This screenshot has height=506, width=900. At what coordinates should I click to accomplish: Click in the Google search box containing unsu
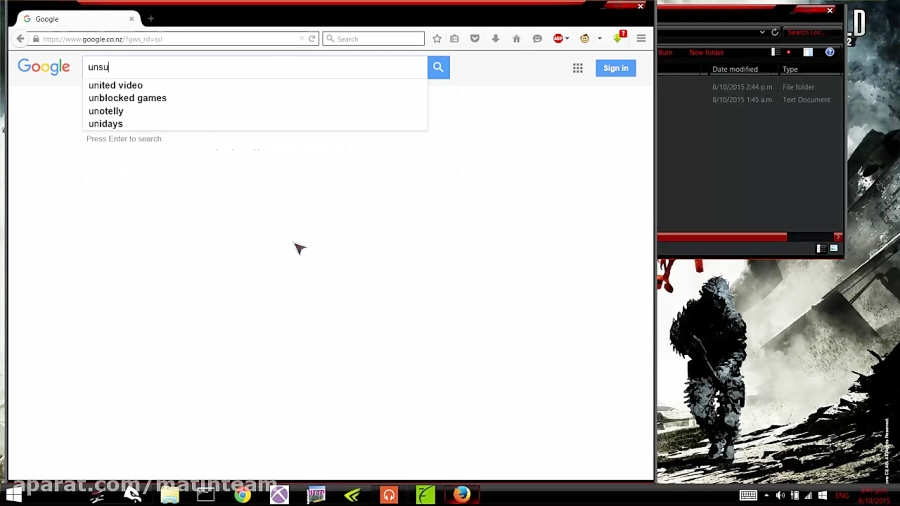click(255, 67)
